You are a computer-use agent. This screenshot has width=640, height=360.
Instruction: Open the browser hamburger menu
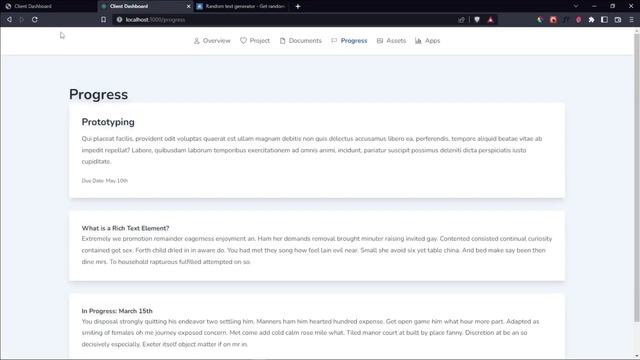click(631, 20)
